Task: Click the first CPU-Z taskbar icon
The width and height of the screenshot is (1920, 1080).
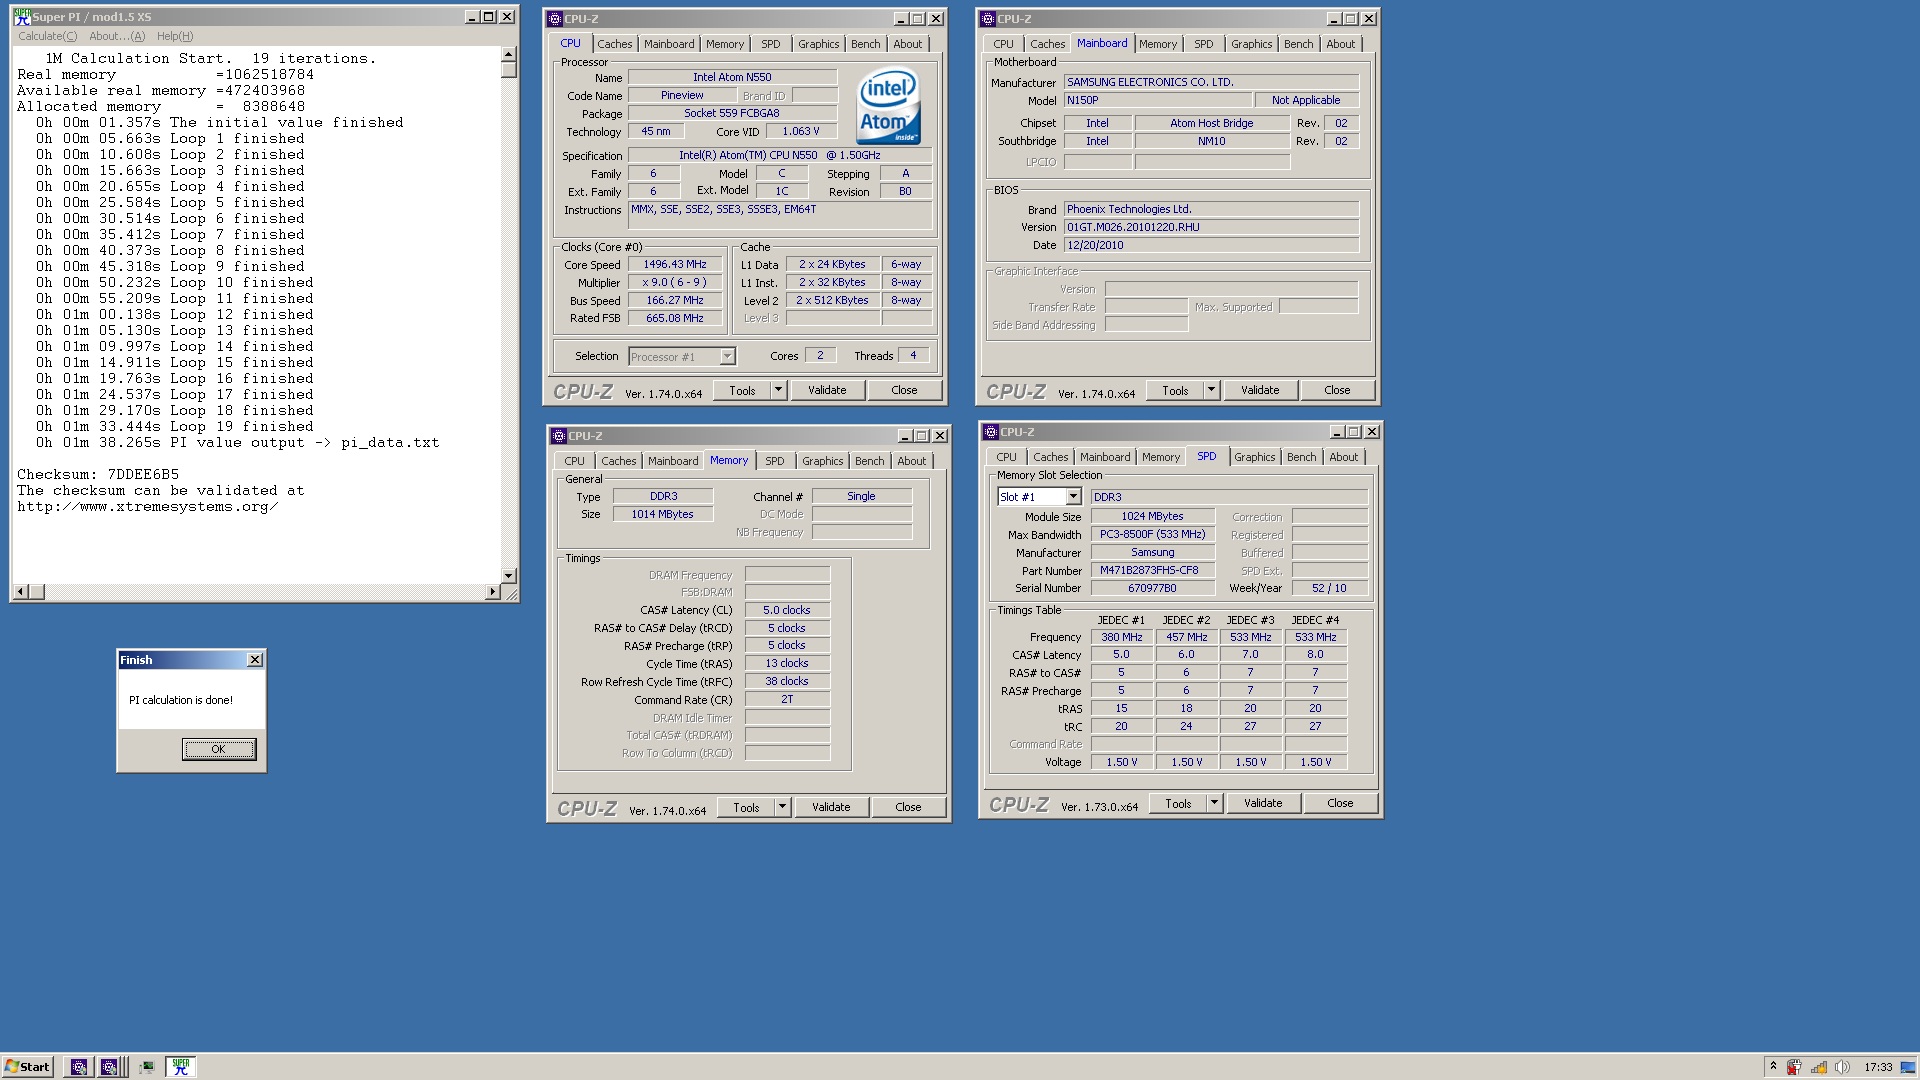Action: click(79, 1067)
